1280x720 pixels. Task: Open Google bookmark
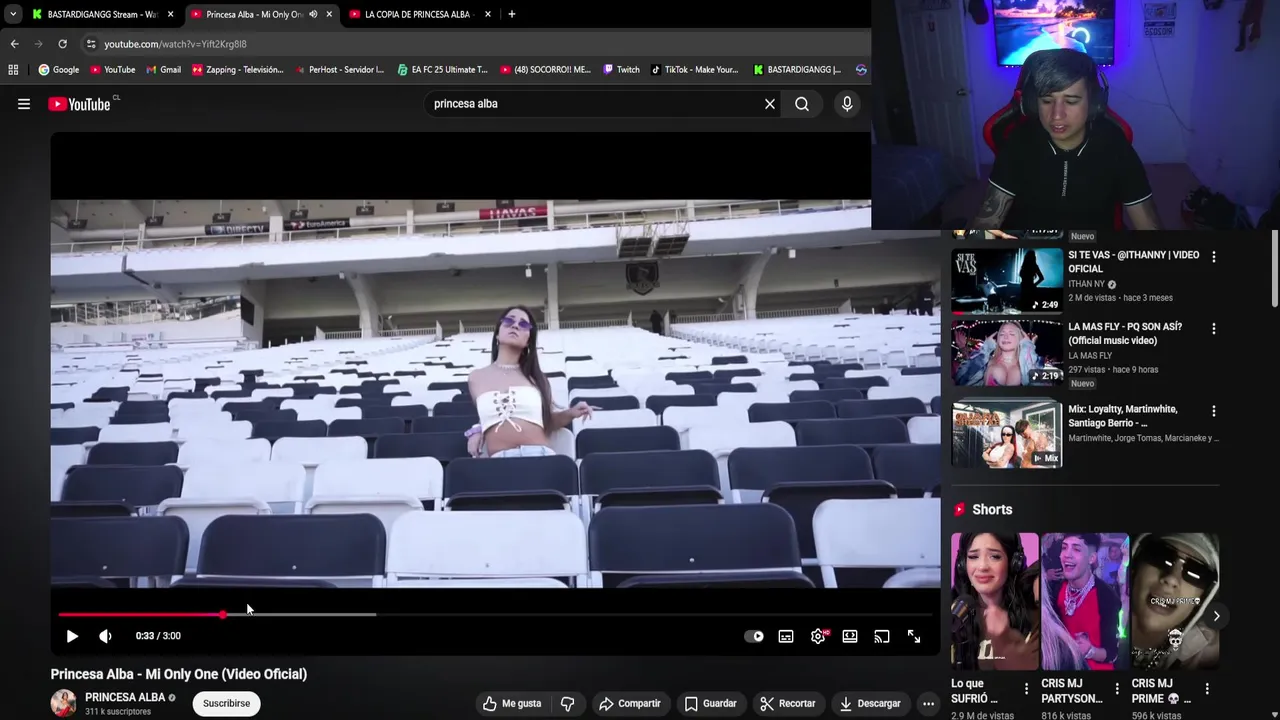[x=59, y=70]
